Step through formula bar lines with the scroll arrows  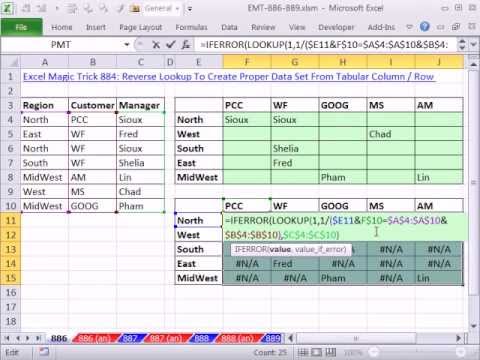click(462, 44)
